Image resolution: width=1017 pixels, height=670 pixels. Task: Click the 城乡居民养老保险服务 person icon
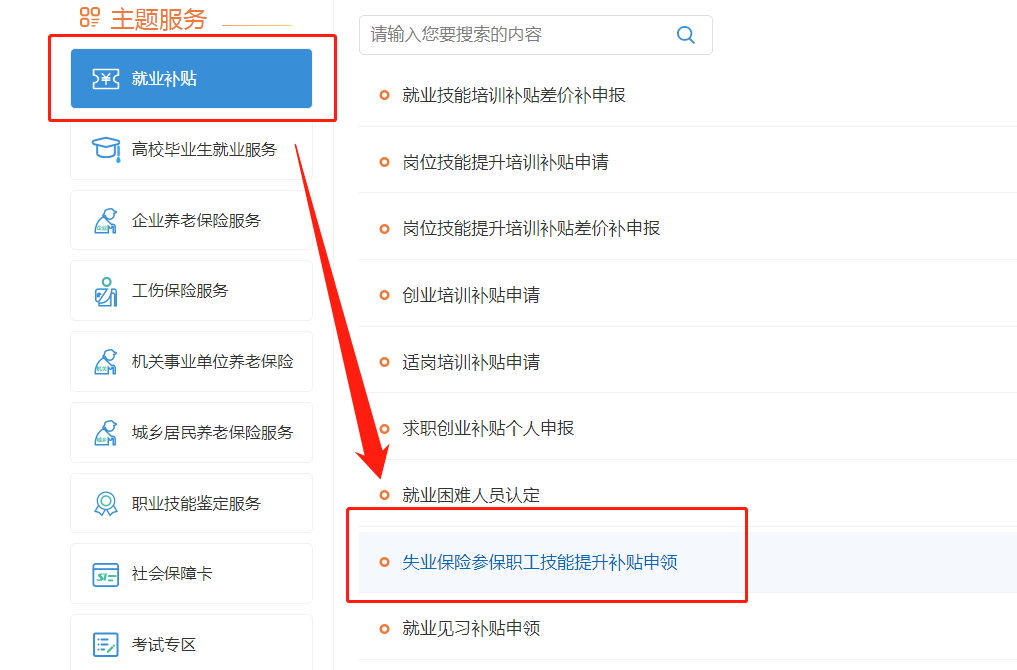[106, 433]
